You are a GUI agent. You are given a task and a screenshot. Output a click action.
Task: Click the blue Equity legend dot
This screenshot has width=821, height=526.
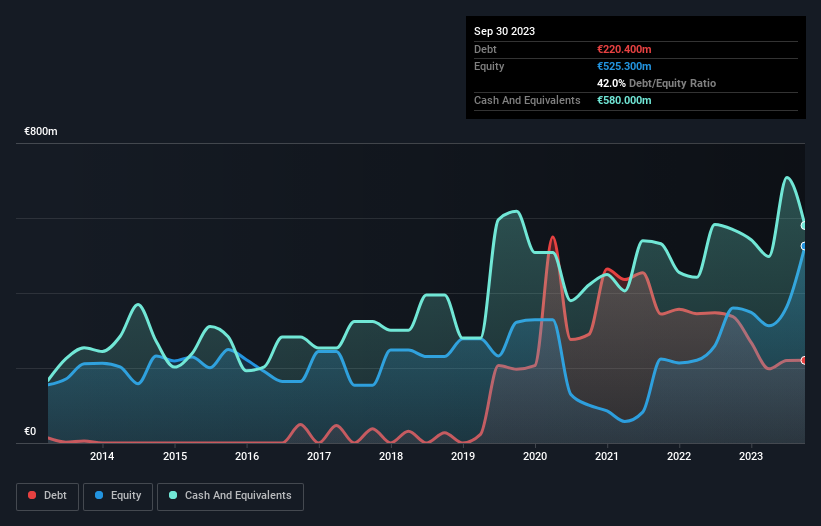tap(99, 495)
